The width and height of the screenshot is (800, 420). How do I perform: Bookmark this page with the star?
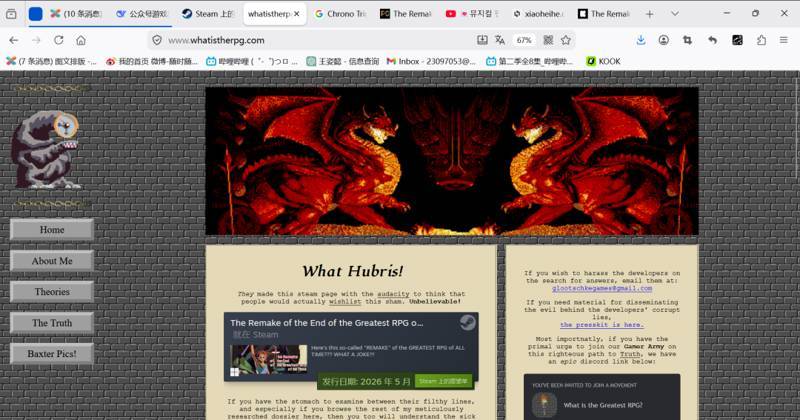pos(566,40)
